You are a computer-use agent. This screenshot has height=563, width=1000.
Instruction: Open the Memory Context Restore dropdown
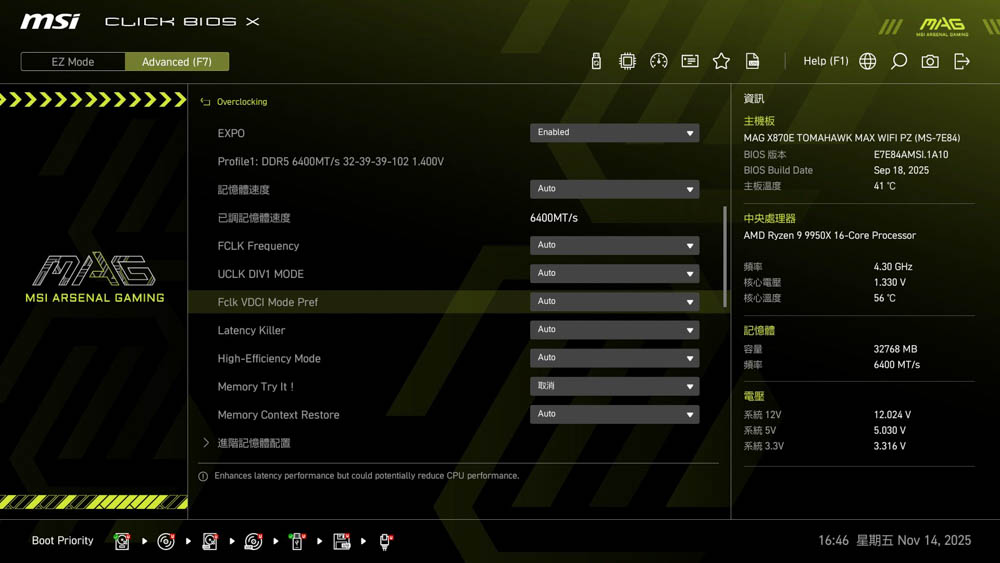point(614,414)
